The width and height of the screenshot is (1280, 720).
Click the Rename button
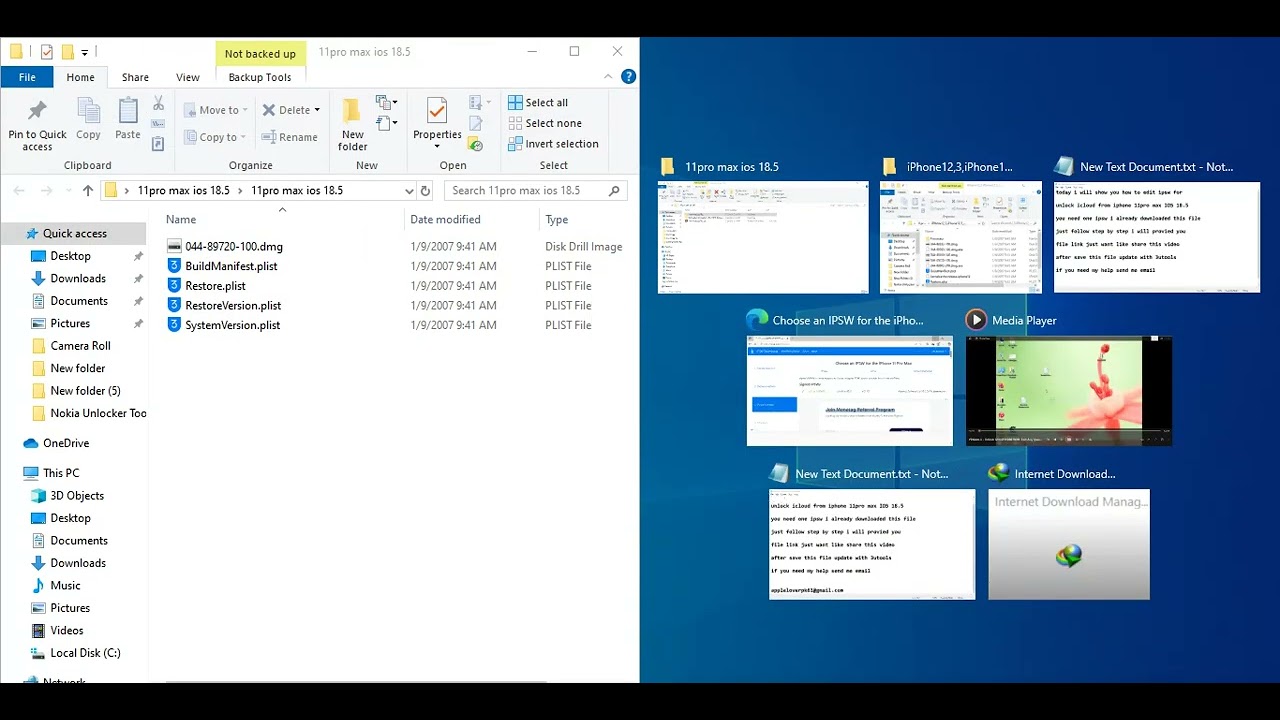click(290, 137)
